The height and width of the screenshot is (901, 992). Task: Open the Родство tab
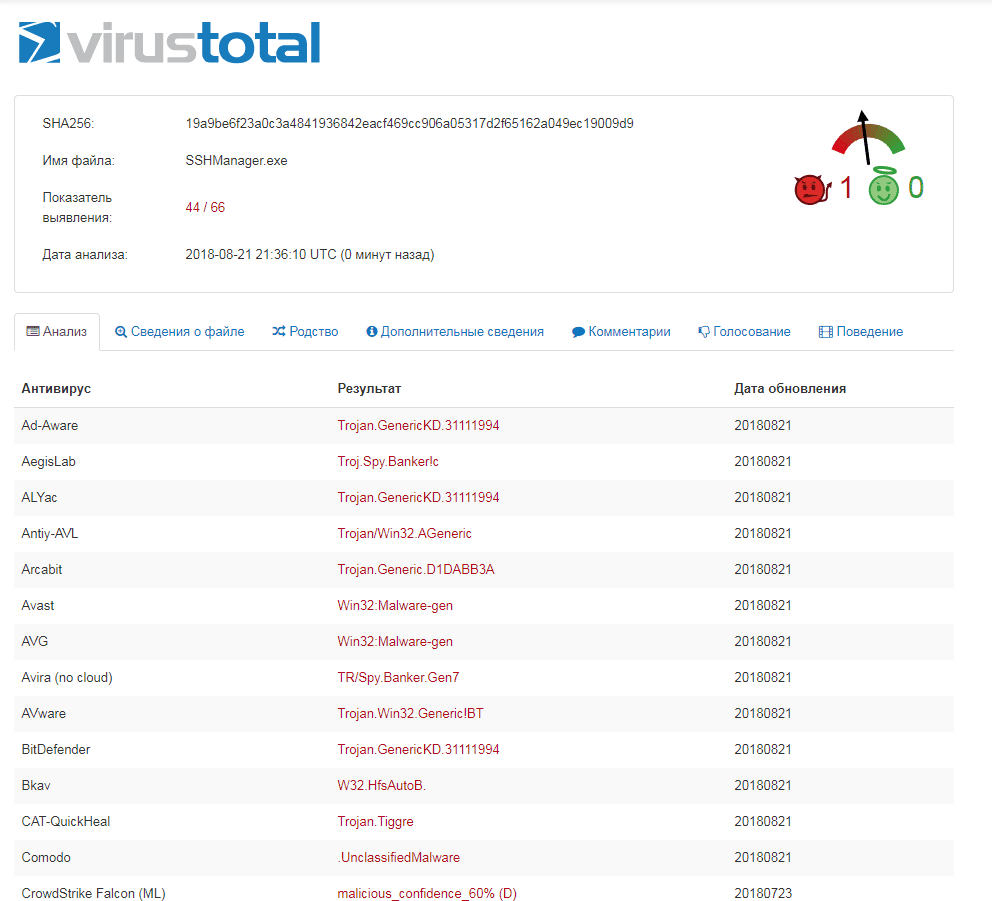coord(305,332)
